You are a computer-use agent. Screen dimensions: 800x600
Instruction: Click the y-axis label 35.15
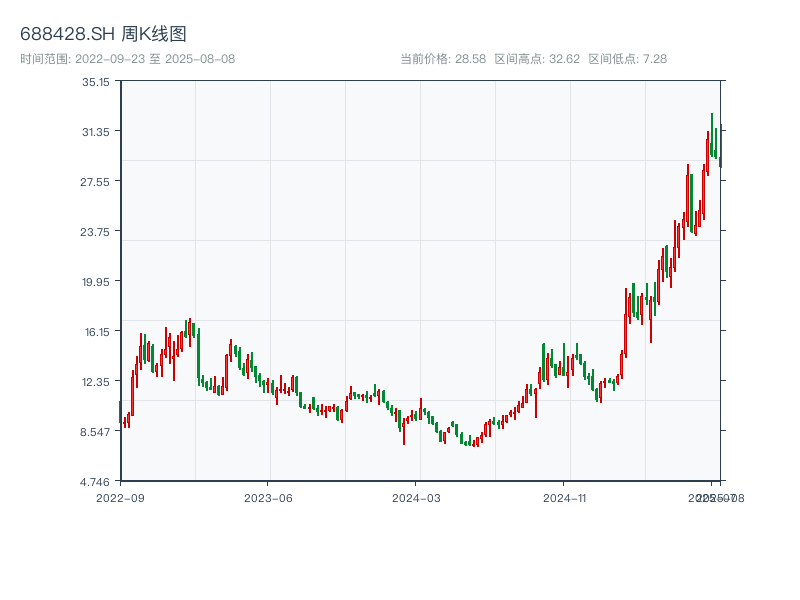(96, 82)
